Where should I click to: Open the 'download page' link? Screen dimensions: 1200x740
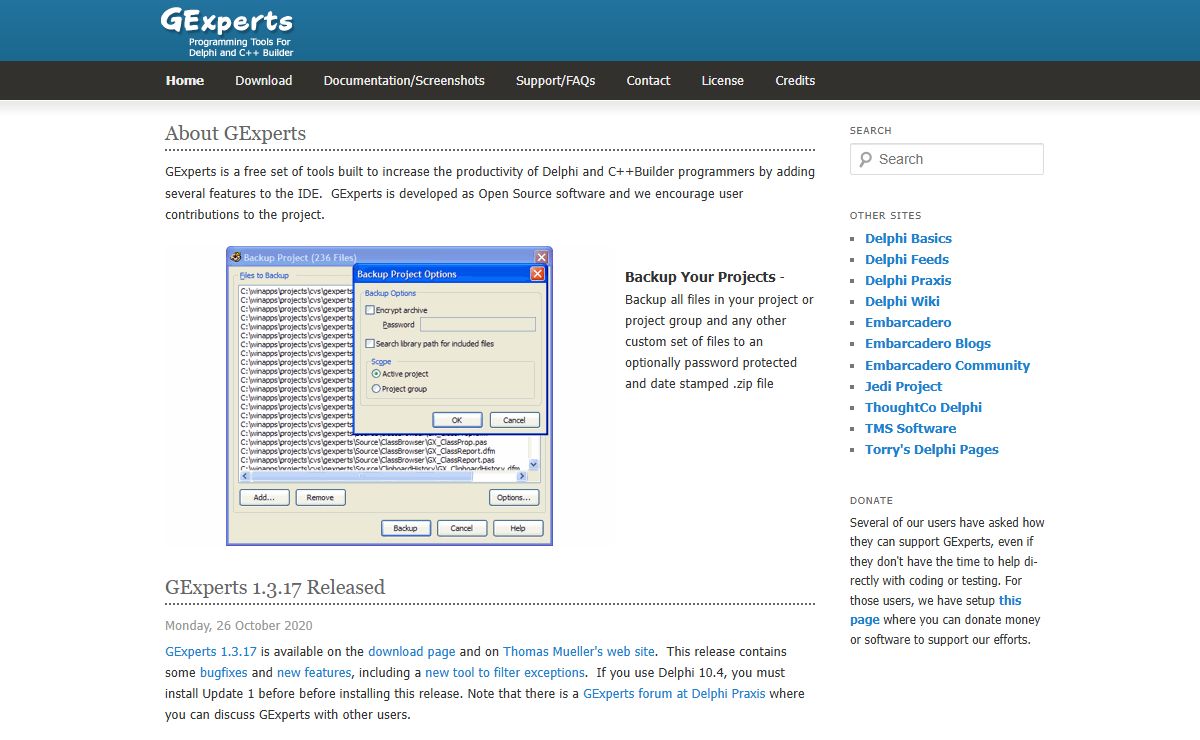[x=412, y=651]
